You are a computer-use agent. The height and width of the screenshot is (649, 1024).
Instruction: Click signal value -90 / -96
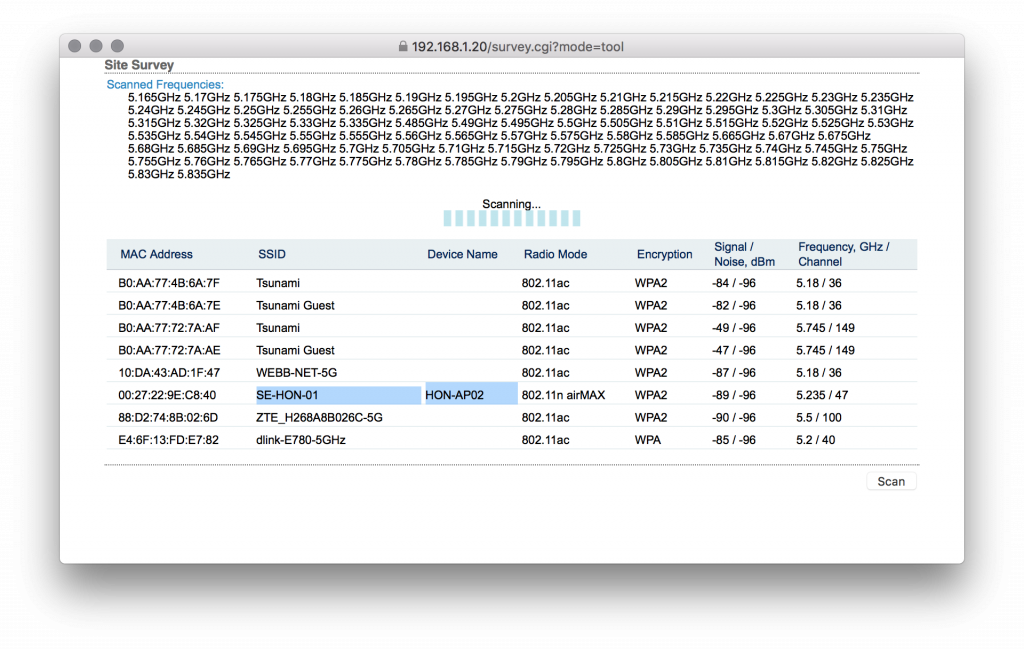(733, 417)
